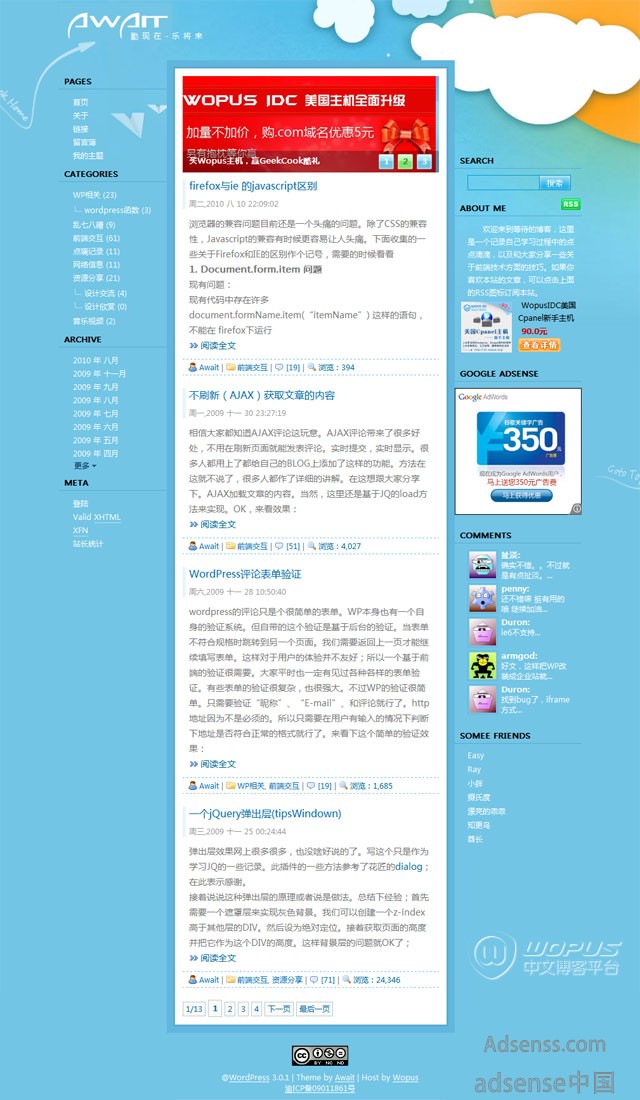
Task: Open the 前端交互 (61) category
Action: 96,238
